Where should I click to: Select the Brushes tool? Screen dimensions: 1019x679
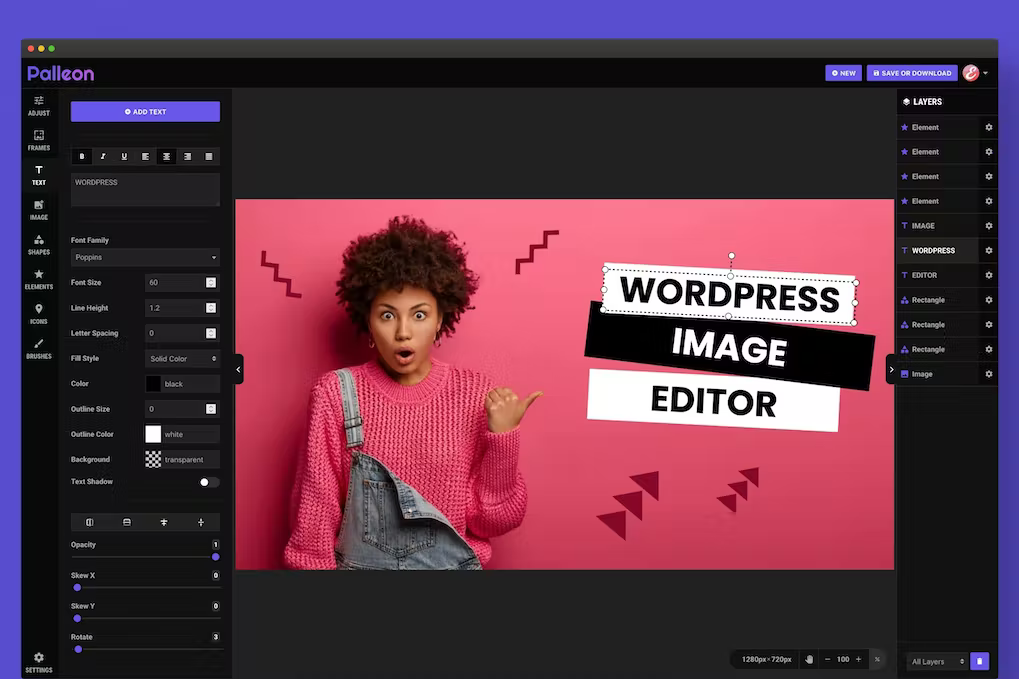click(39, 348)
